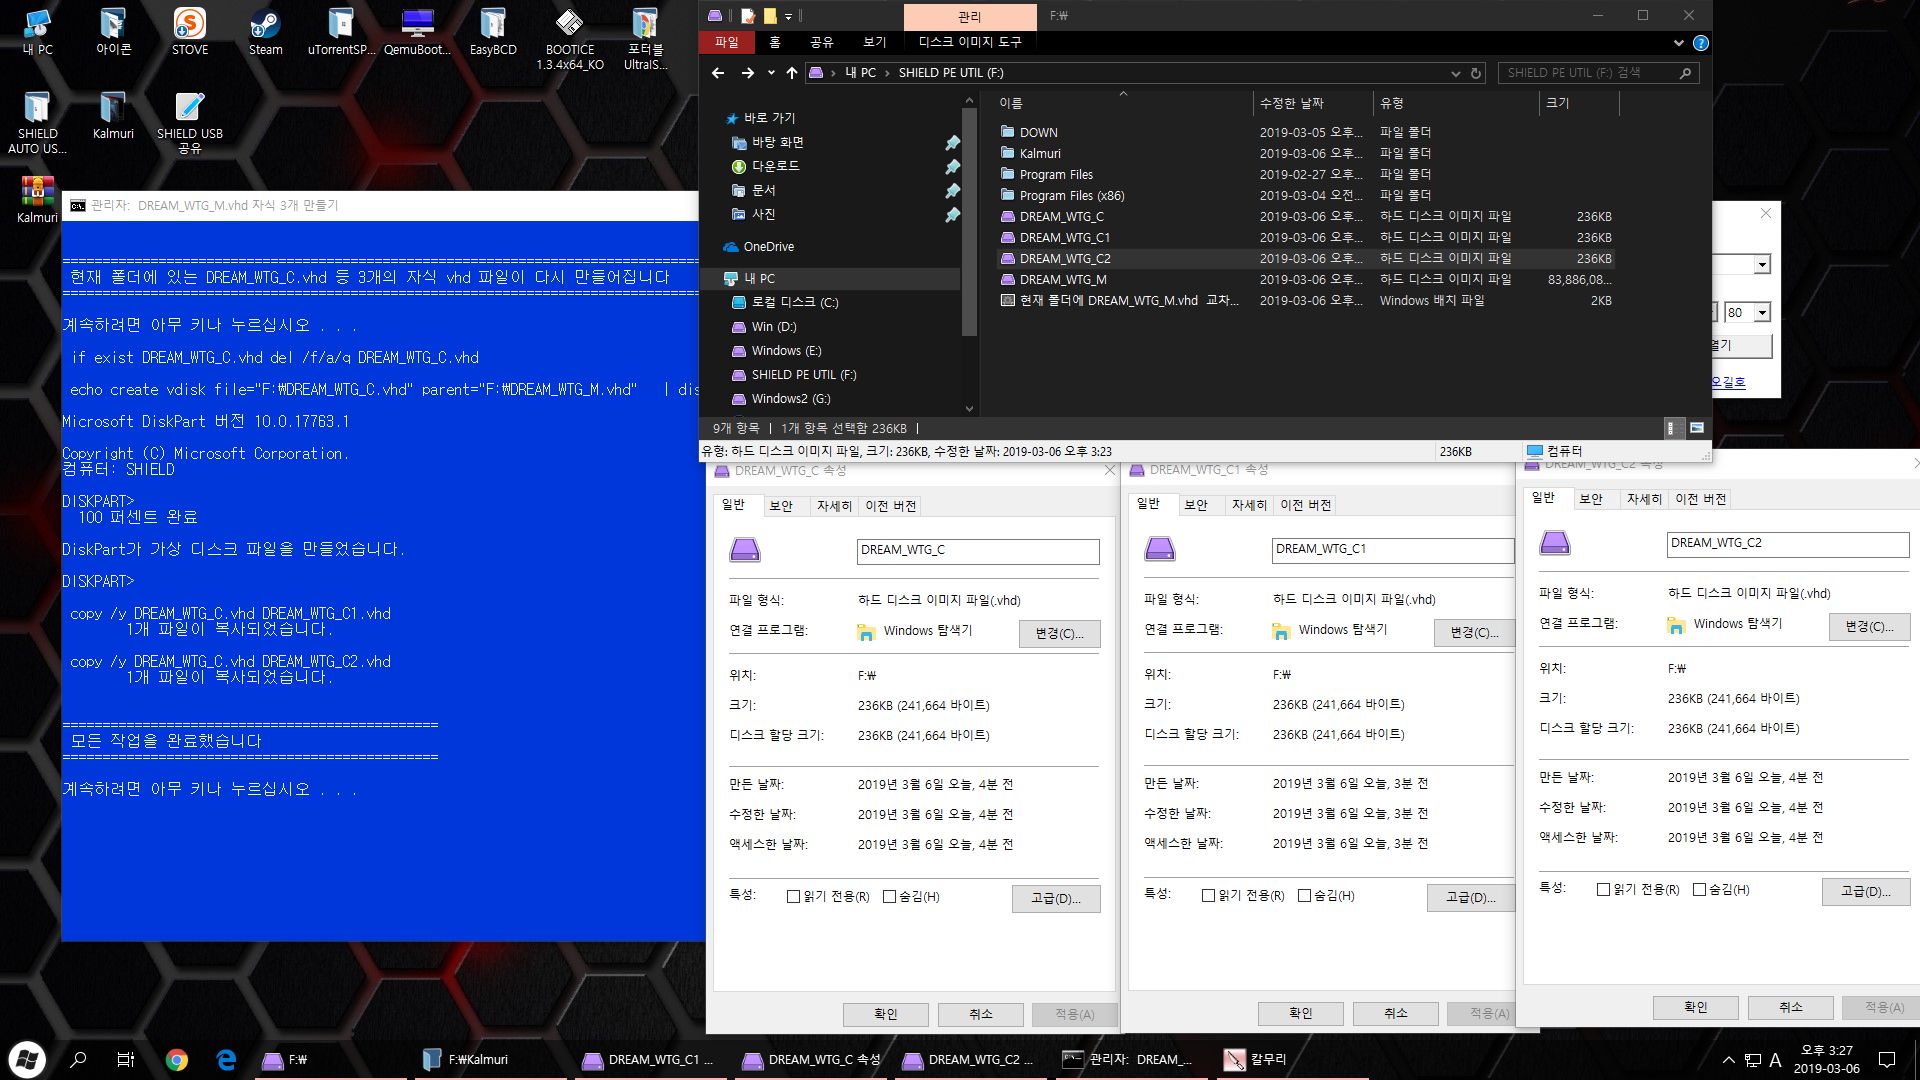Image resolution: width=1920 pixels, height=1080 pixels.
Task: Open the uTorrentSP desktop icon
Action: pos(341,32)
